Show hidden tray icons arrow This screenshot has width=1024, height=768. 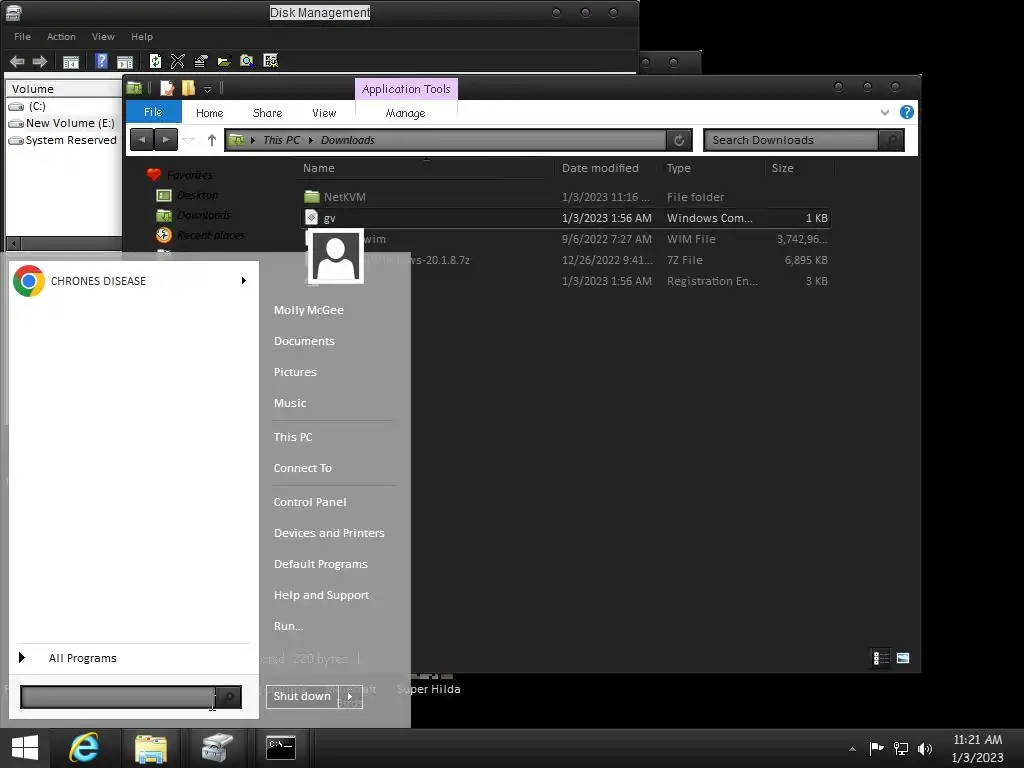[x=852, y=749]
